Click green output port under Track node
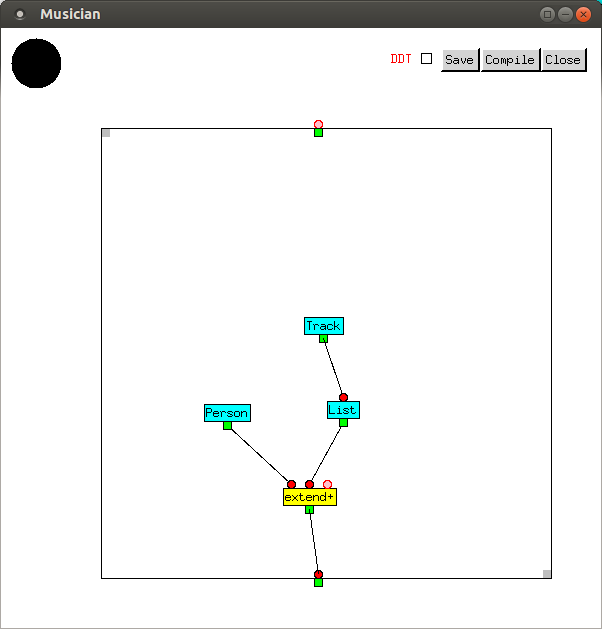602x629 pixels. pos(323,339)
